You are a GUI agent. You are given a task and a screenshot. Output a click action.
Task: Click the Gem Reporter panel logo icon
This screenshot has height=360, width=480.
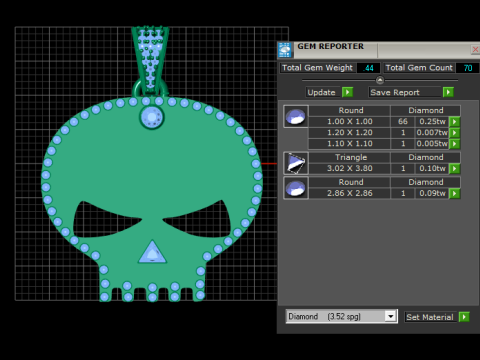tap(285, 50)
